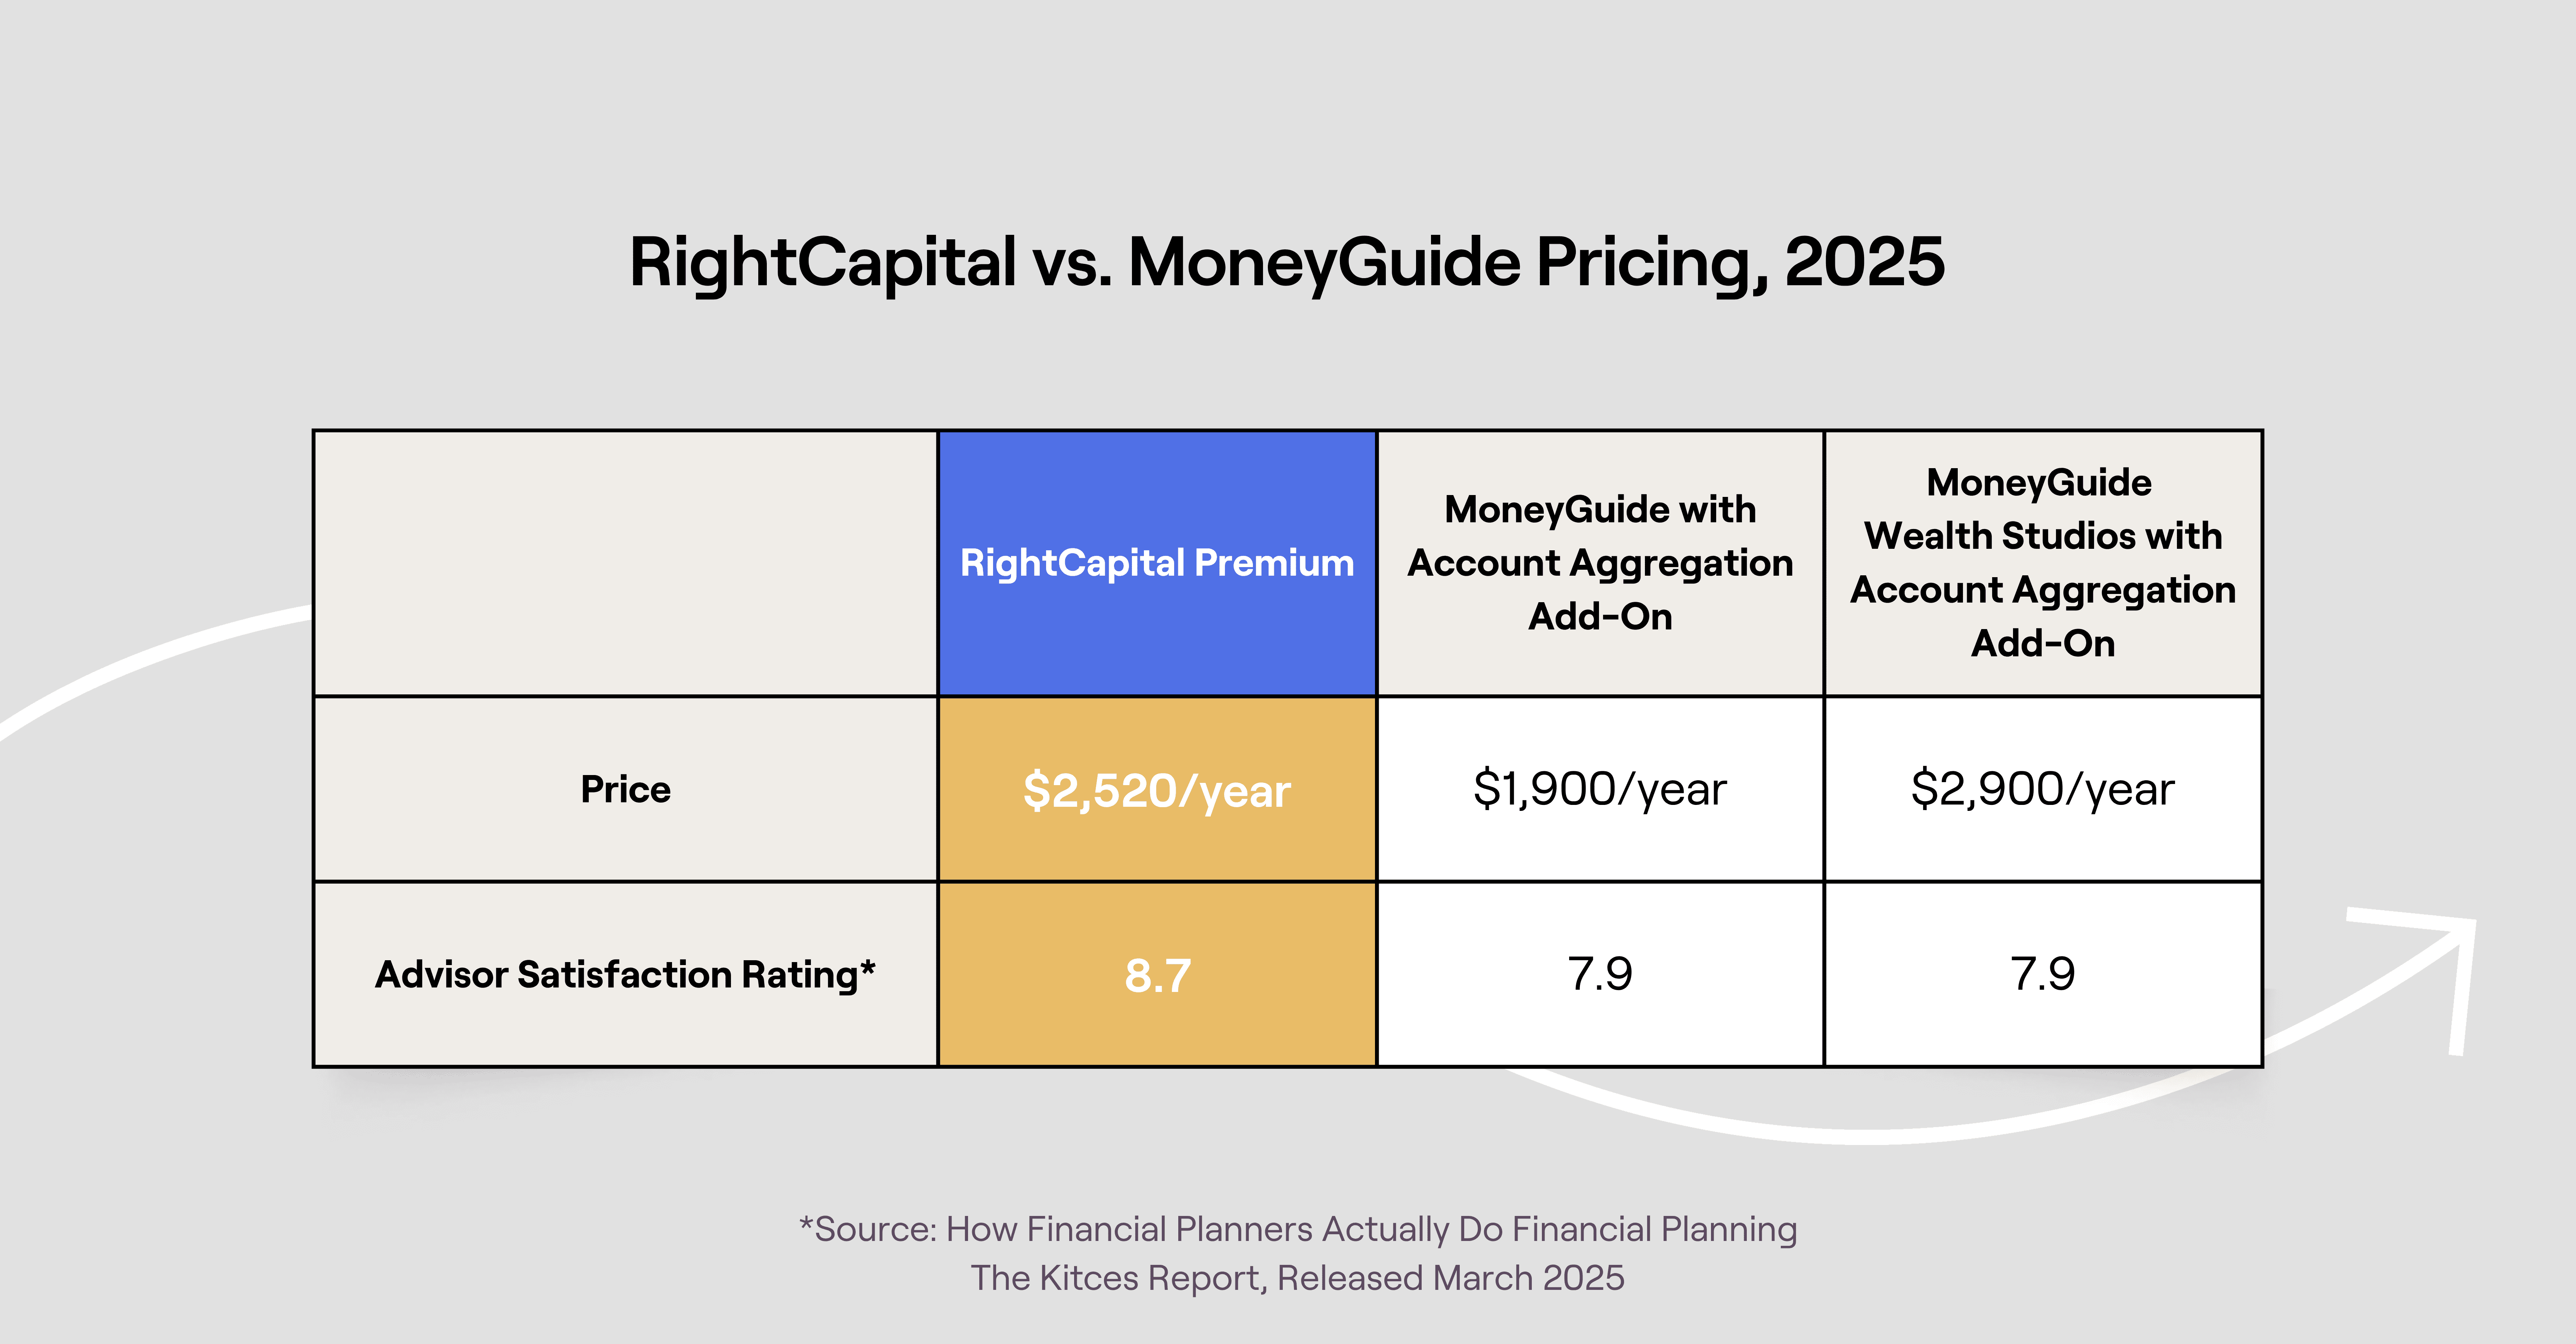Click the $2,900/year price cell

point(2043,789)
